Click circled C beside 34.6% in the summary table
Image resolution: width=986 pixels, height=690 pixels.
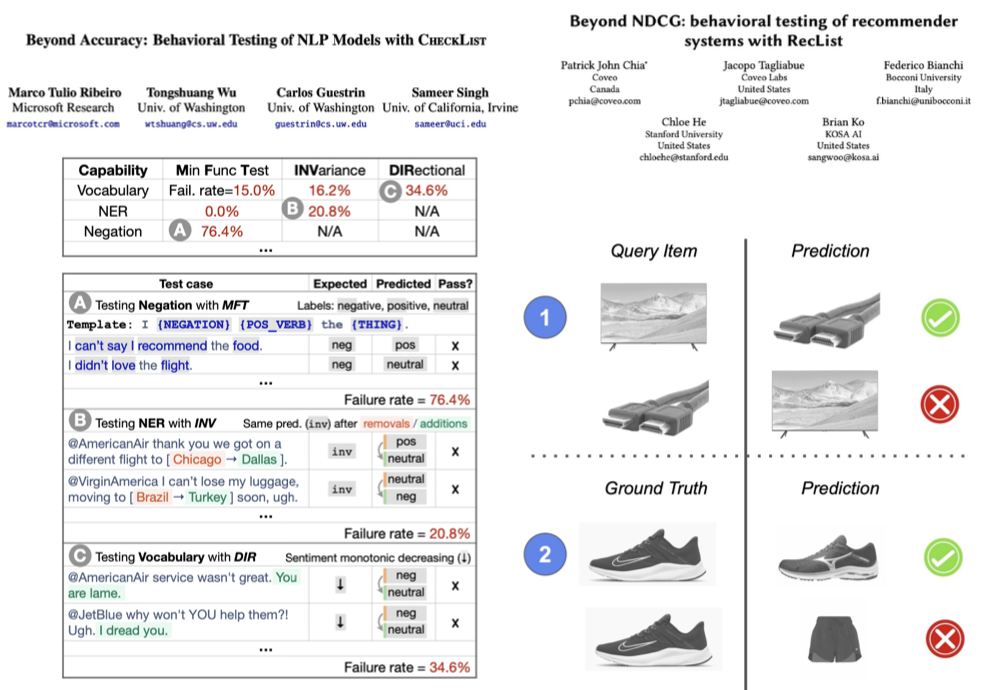[393, 190]
